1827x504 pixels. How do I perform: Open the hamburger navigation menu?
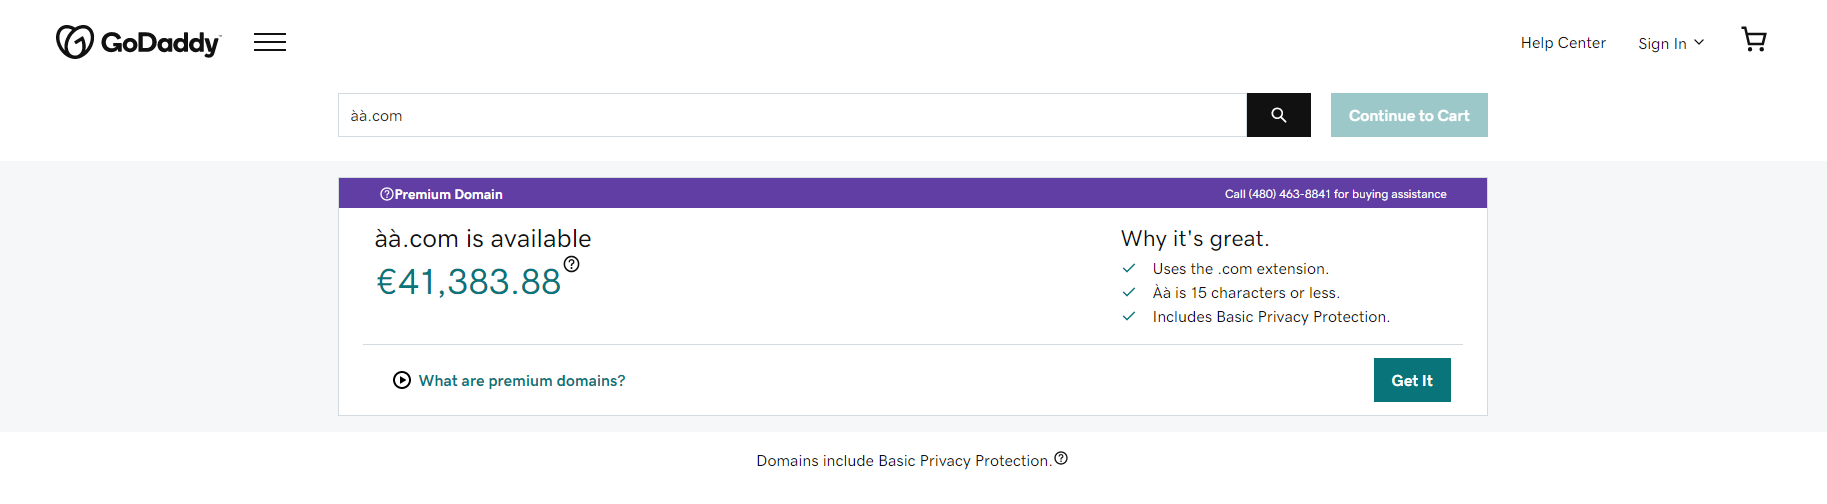click(x=270, y=42)
